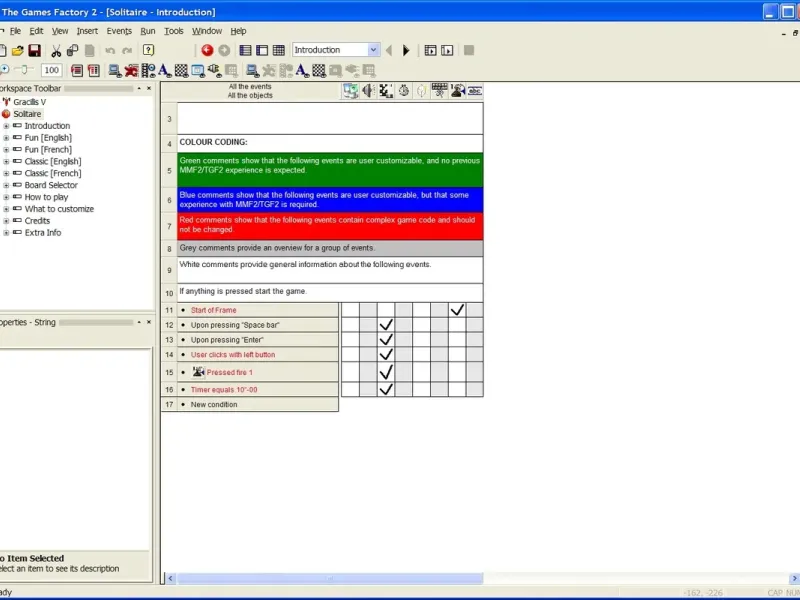Select the Storyboard controls chessboard icon
The height and width of the screenshot is (600, 800).
[386, 91]
